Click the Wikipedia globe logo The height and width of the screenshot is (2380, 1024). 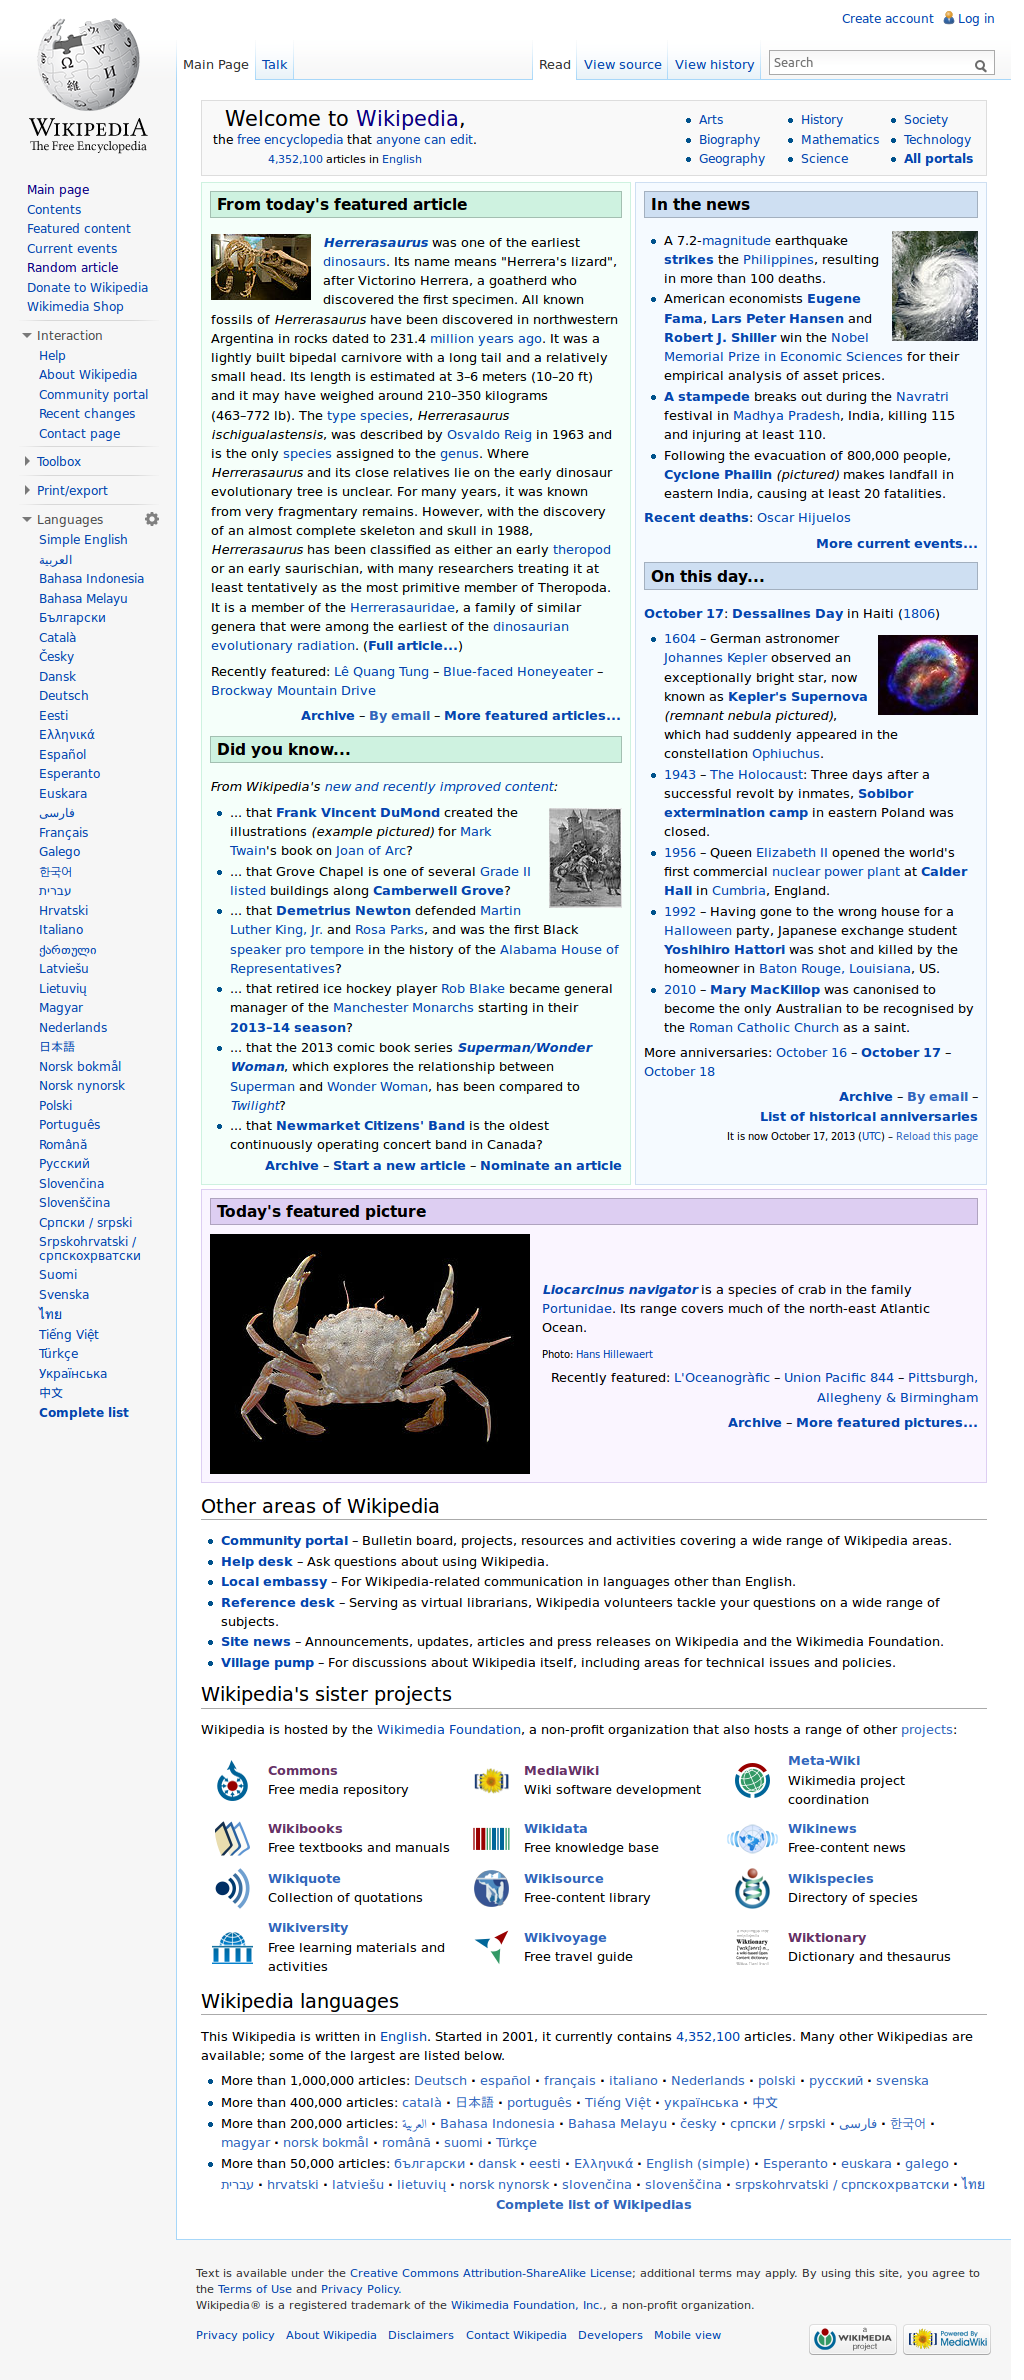pyautogui.click(x=88, y=85)
